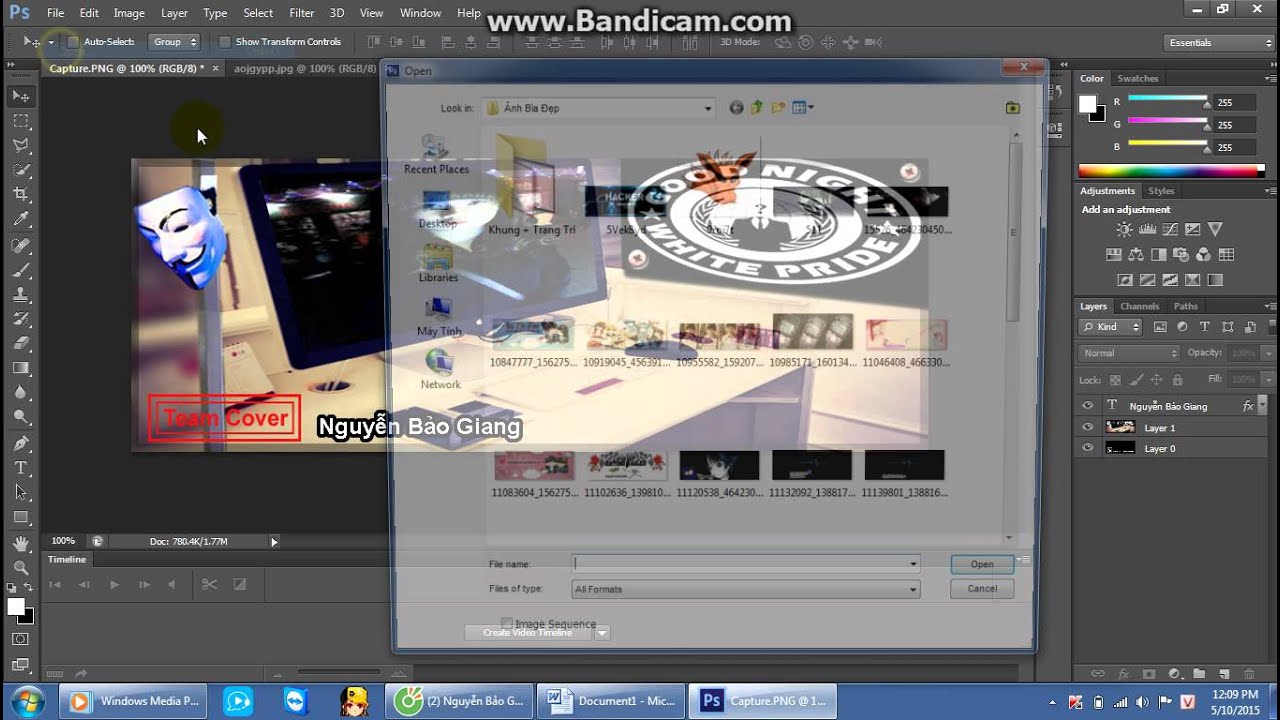This screenshot has height=720, width=1280.
Task: Click lock all icon in Layers panel
Action: coord(1177,380)
